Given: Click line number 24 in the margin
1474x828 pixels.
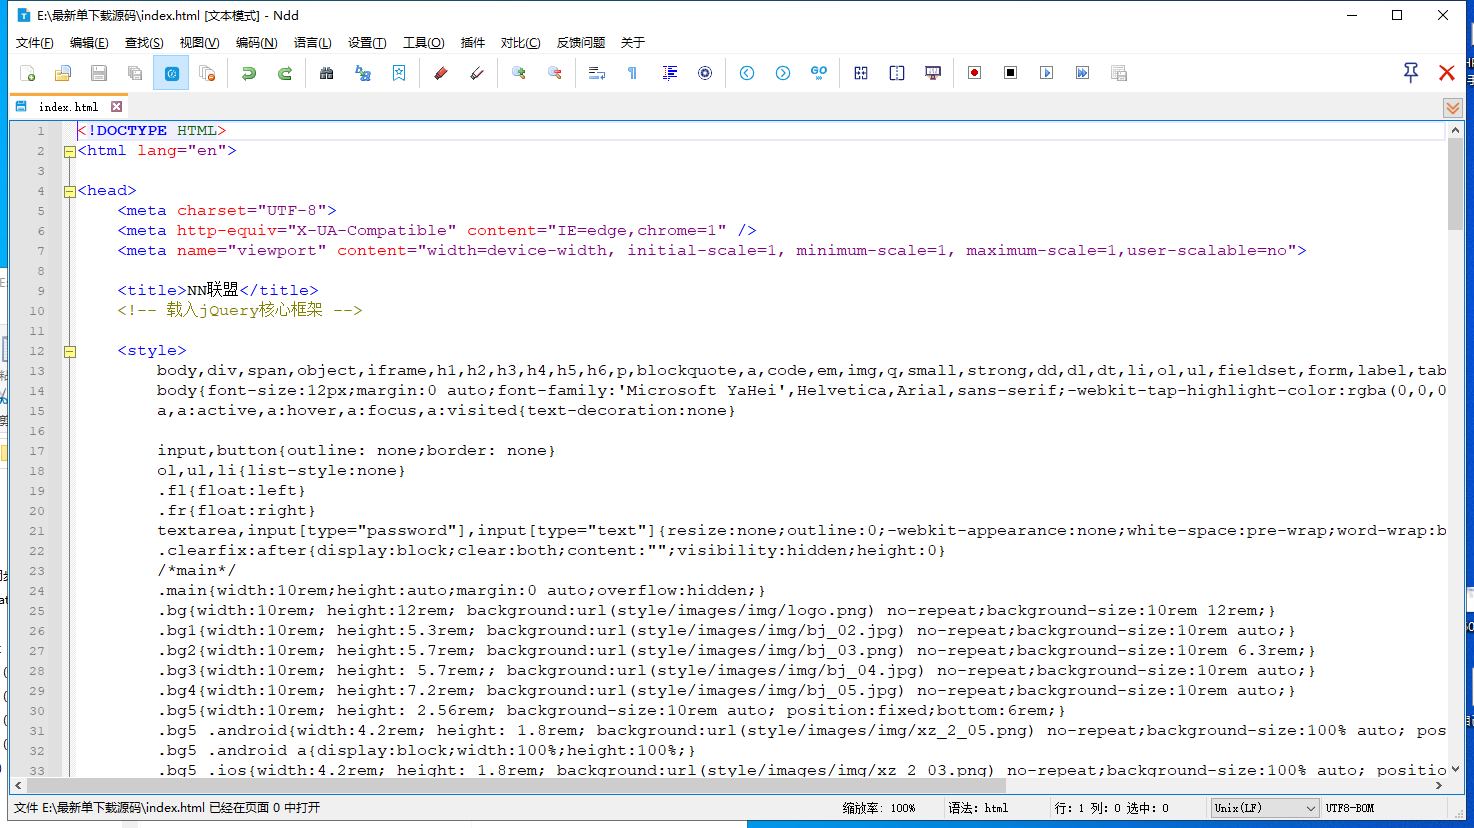Looking at the screenshot, I should point(37,591).
